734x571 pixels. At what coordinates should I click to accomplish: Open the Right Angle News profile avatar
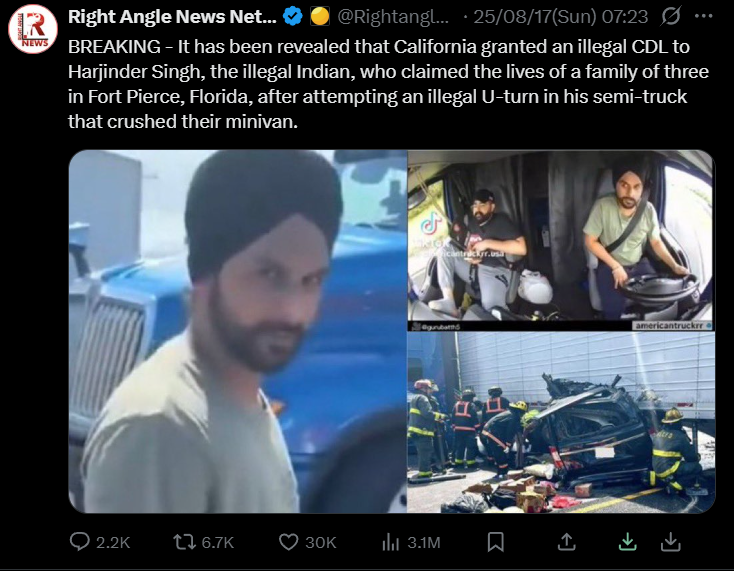(x=33, y=29)
